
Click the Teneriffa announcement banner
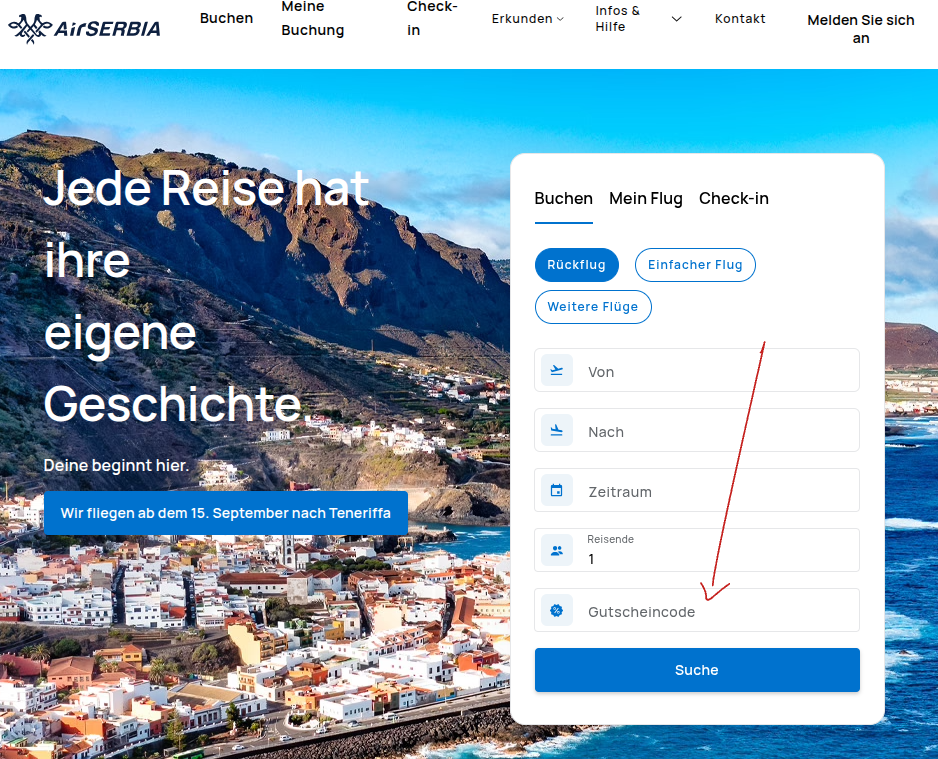[x=225, y=513]
